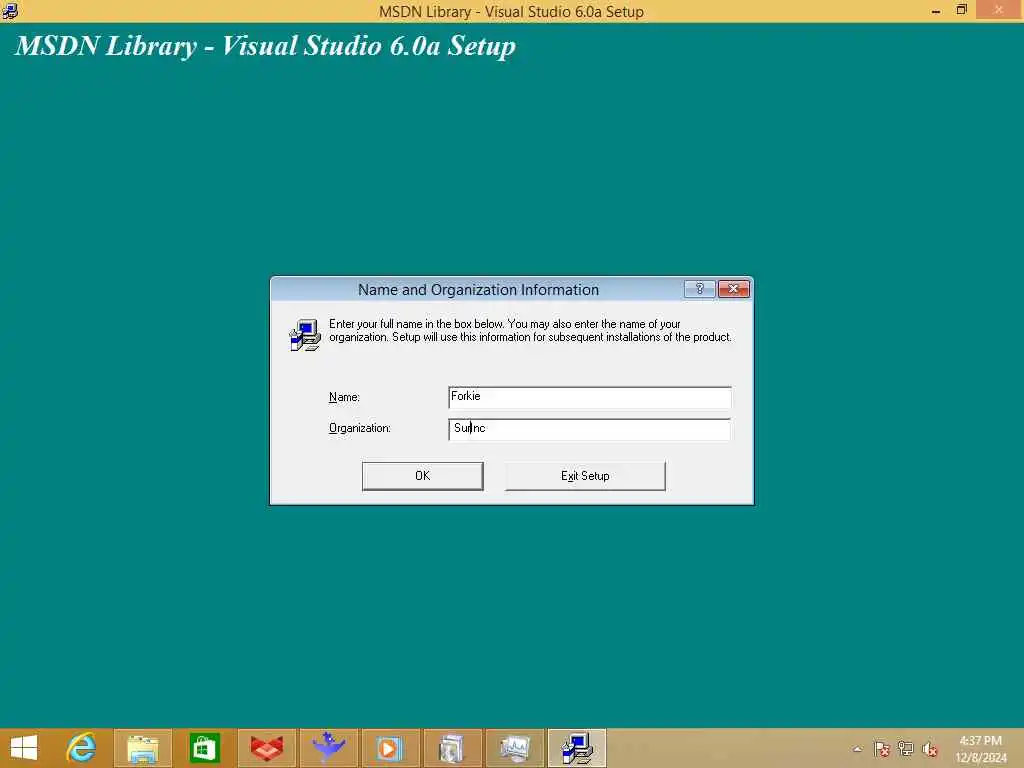1024x768 pixels.
Task: Focus the Organization input field
Action: [x=590, y=429]
